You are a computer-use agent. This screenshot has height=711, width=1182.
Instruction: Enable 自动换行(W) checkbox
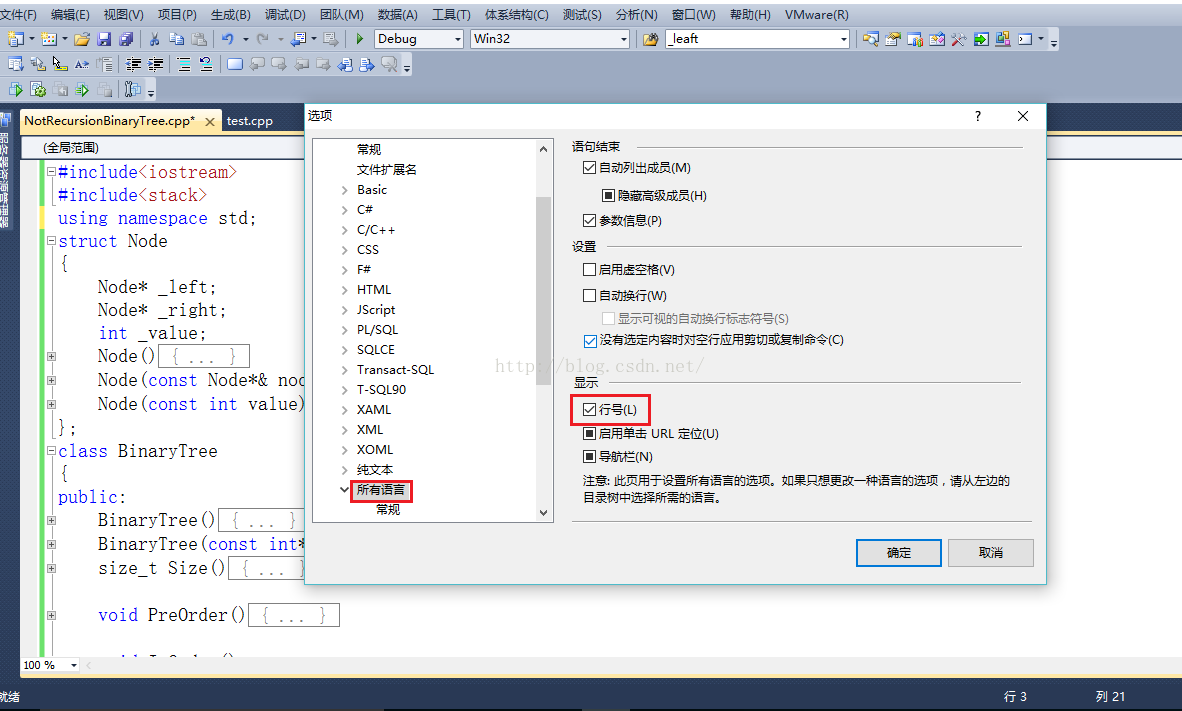[589, 296]
